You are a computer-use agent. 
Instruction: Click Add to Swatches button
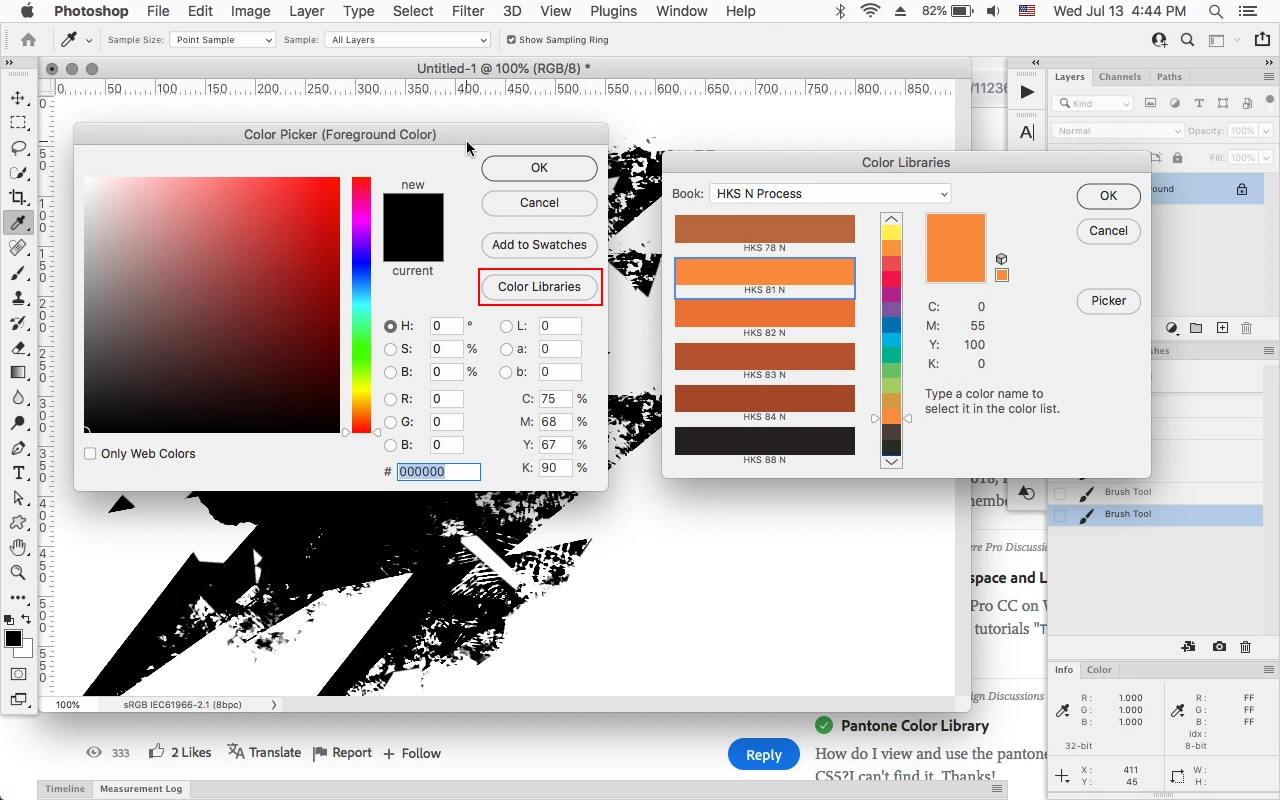pos(539,245)
